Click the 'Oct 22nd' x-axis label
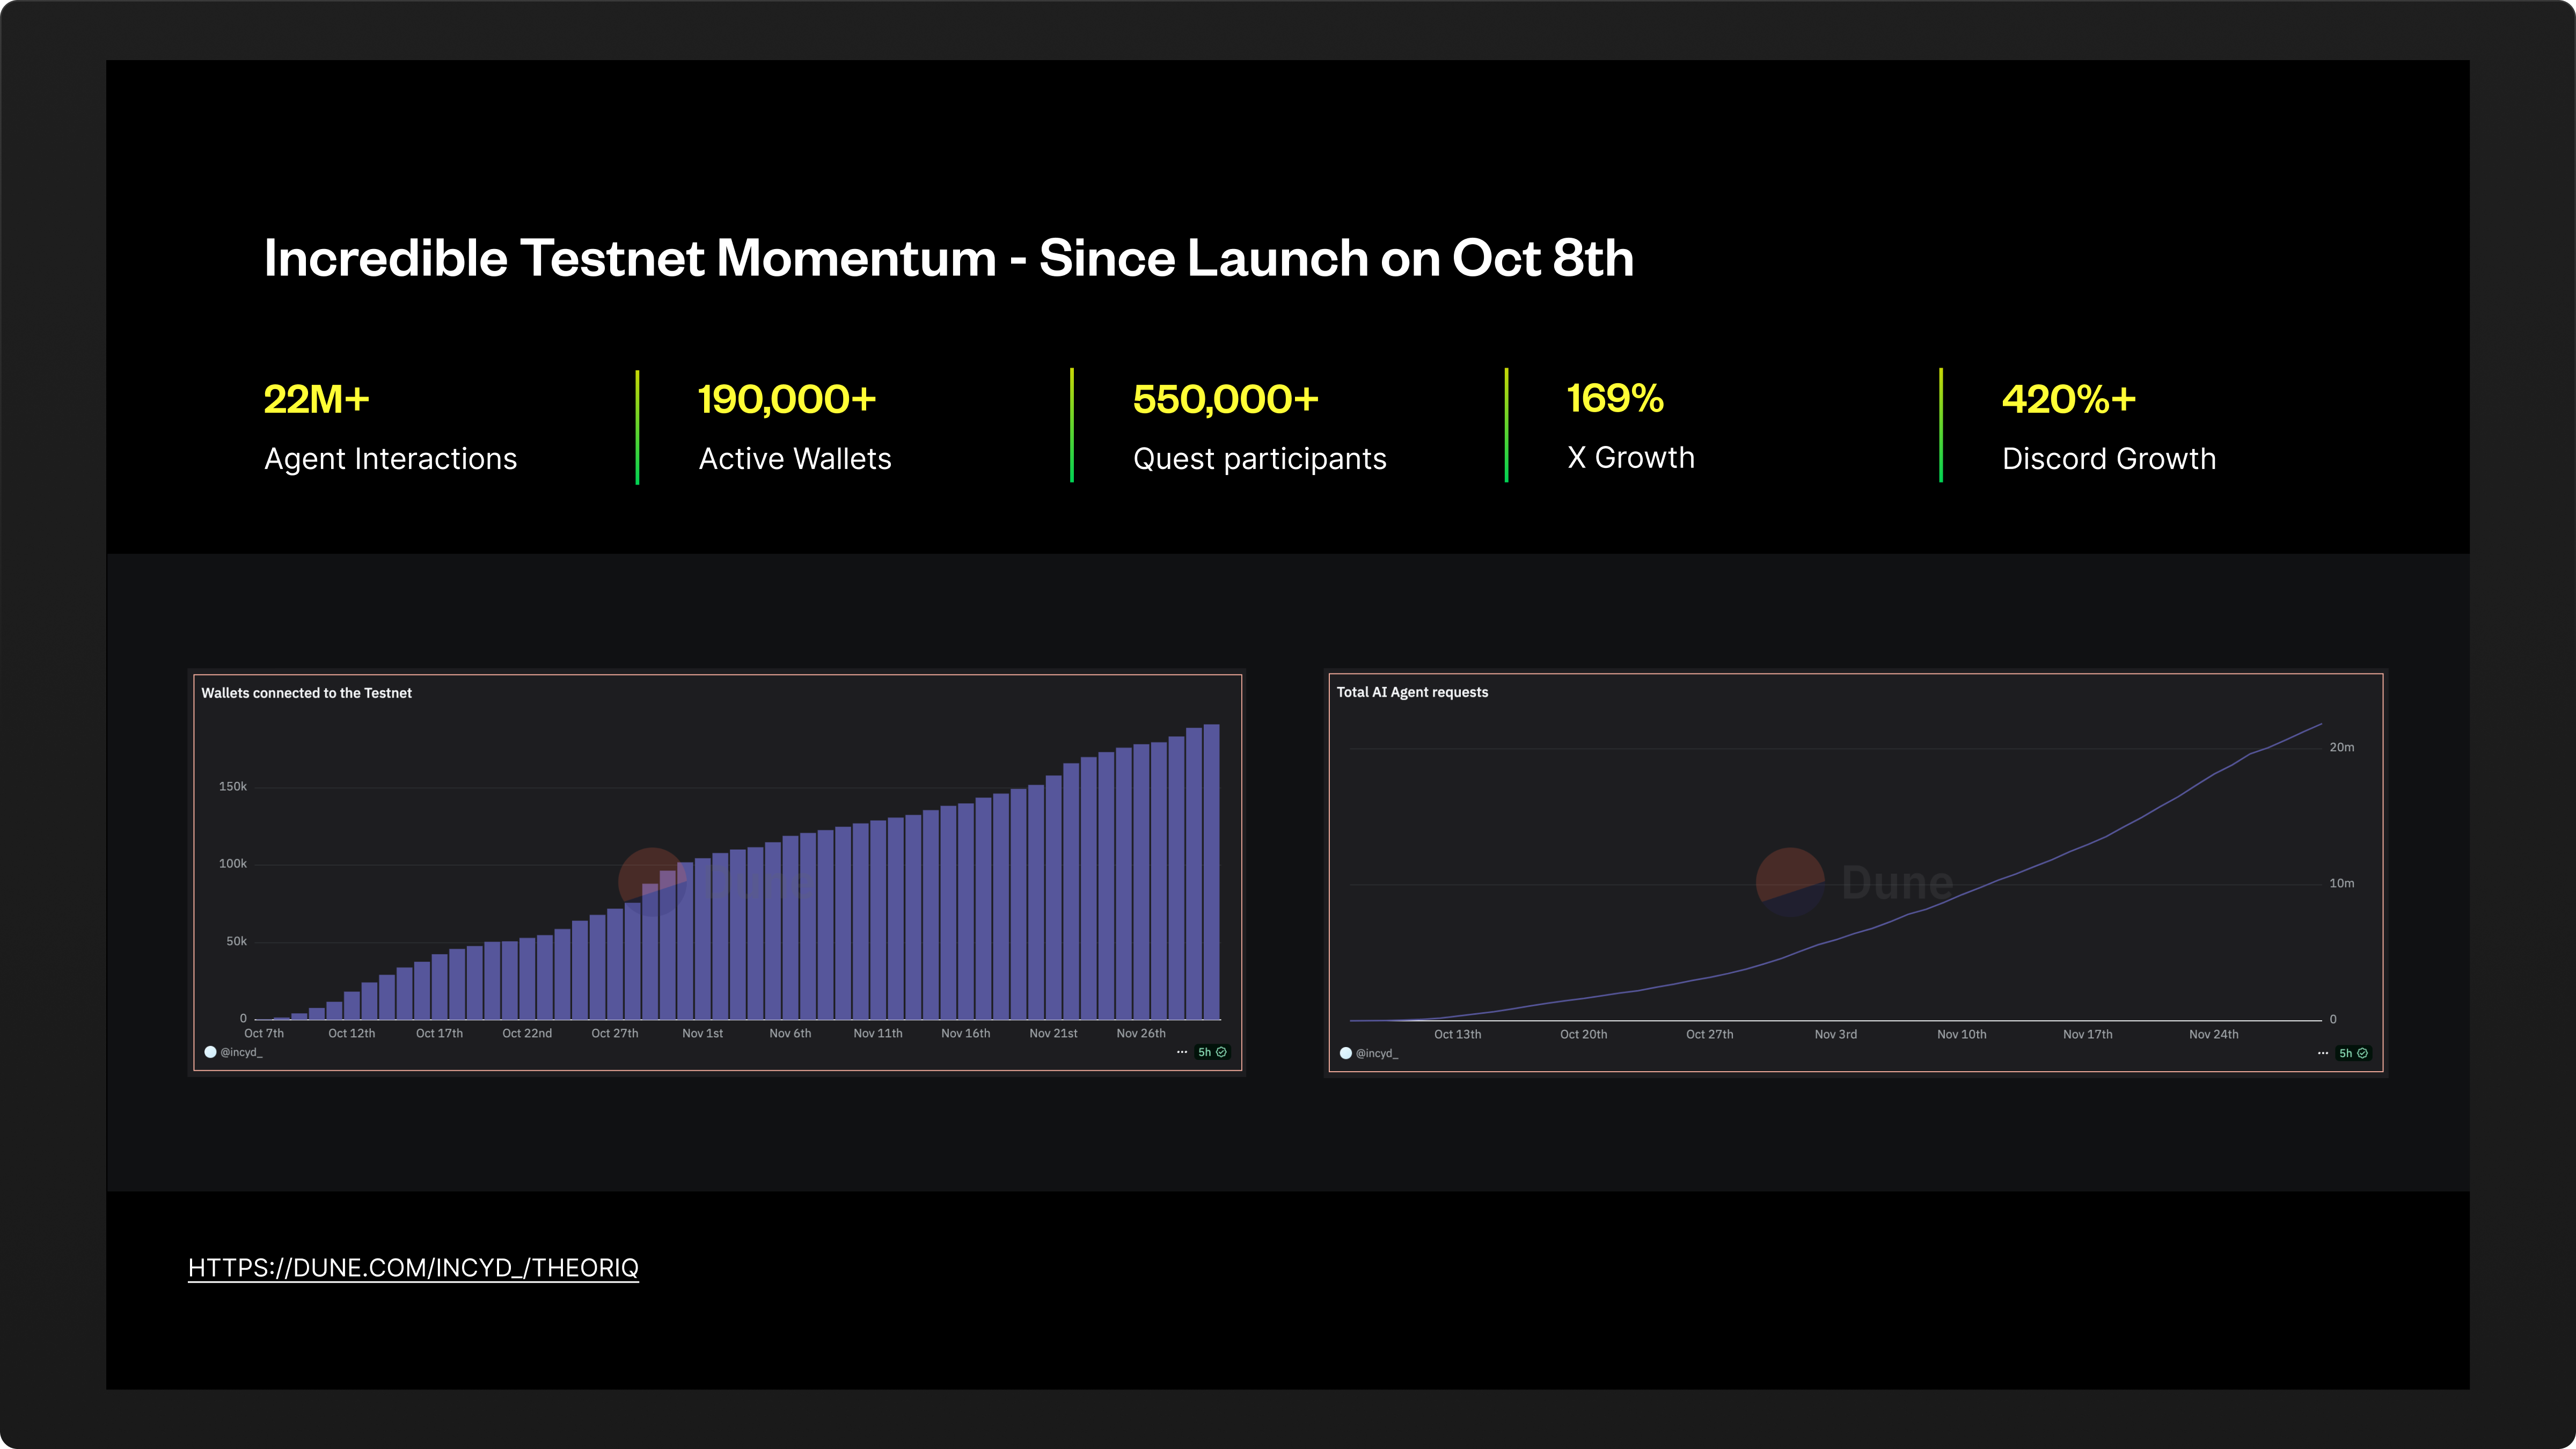Screen dimensions: 2576x1449 tap(527, 1034)
